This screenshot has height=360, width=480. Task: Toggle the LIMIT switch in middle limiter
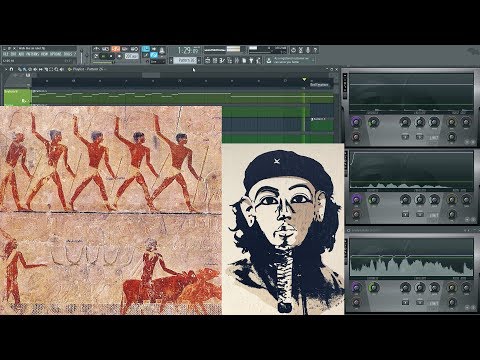[433, 215]
